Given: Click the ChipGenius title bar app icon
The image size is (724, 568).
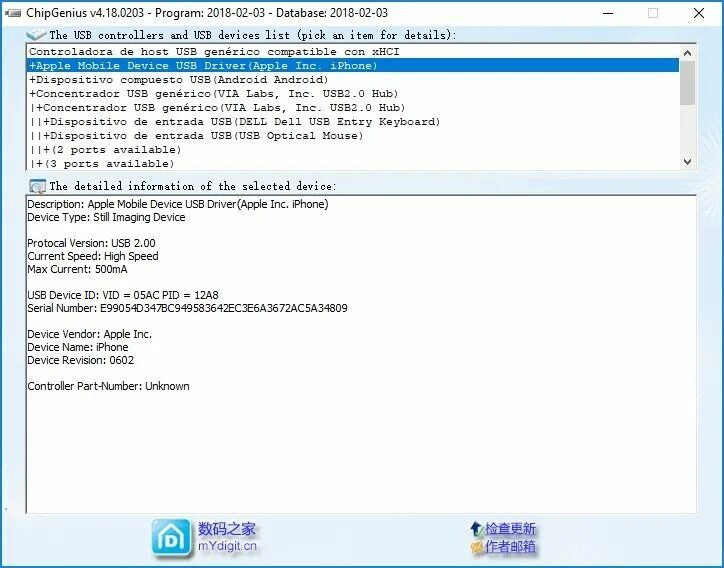Looking at the screenshot, I should coord(13,13).
